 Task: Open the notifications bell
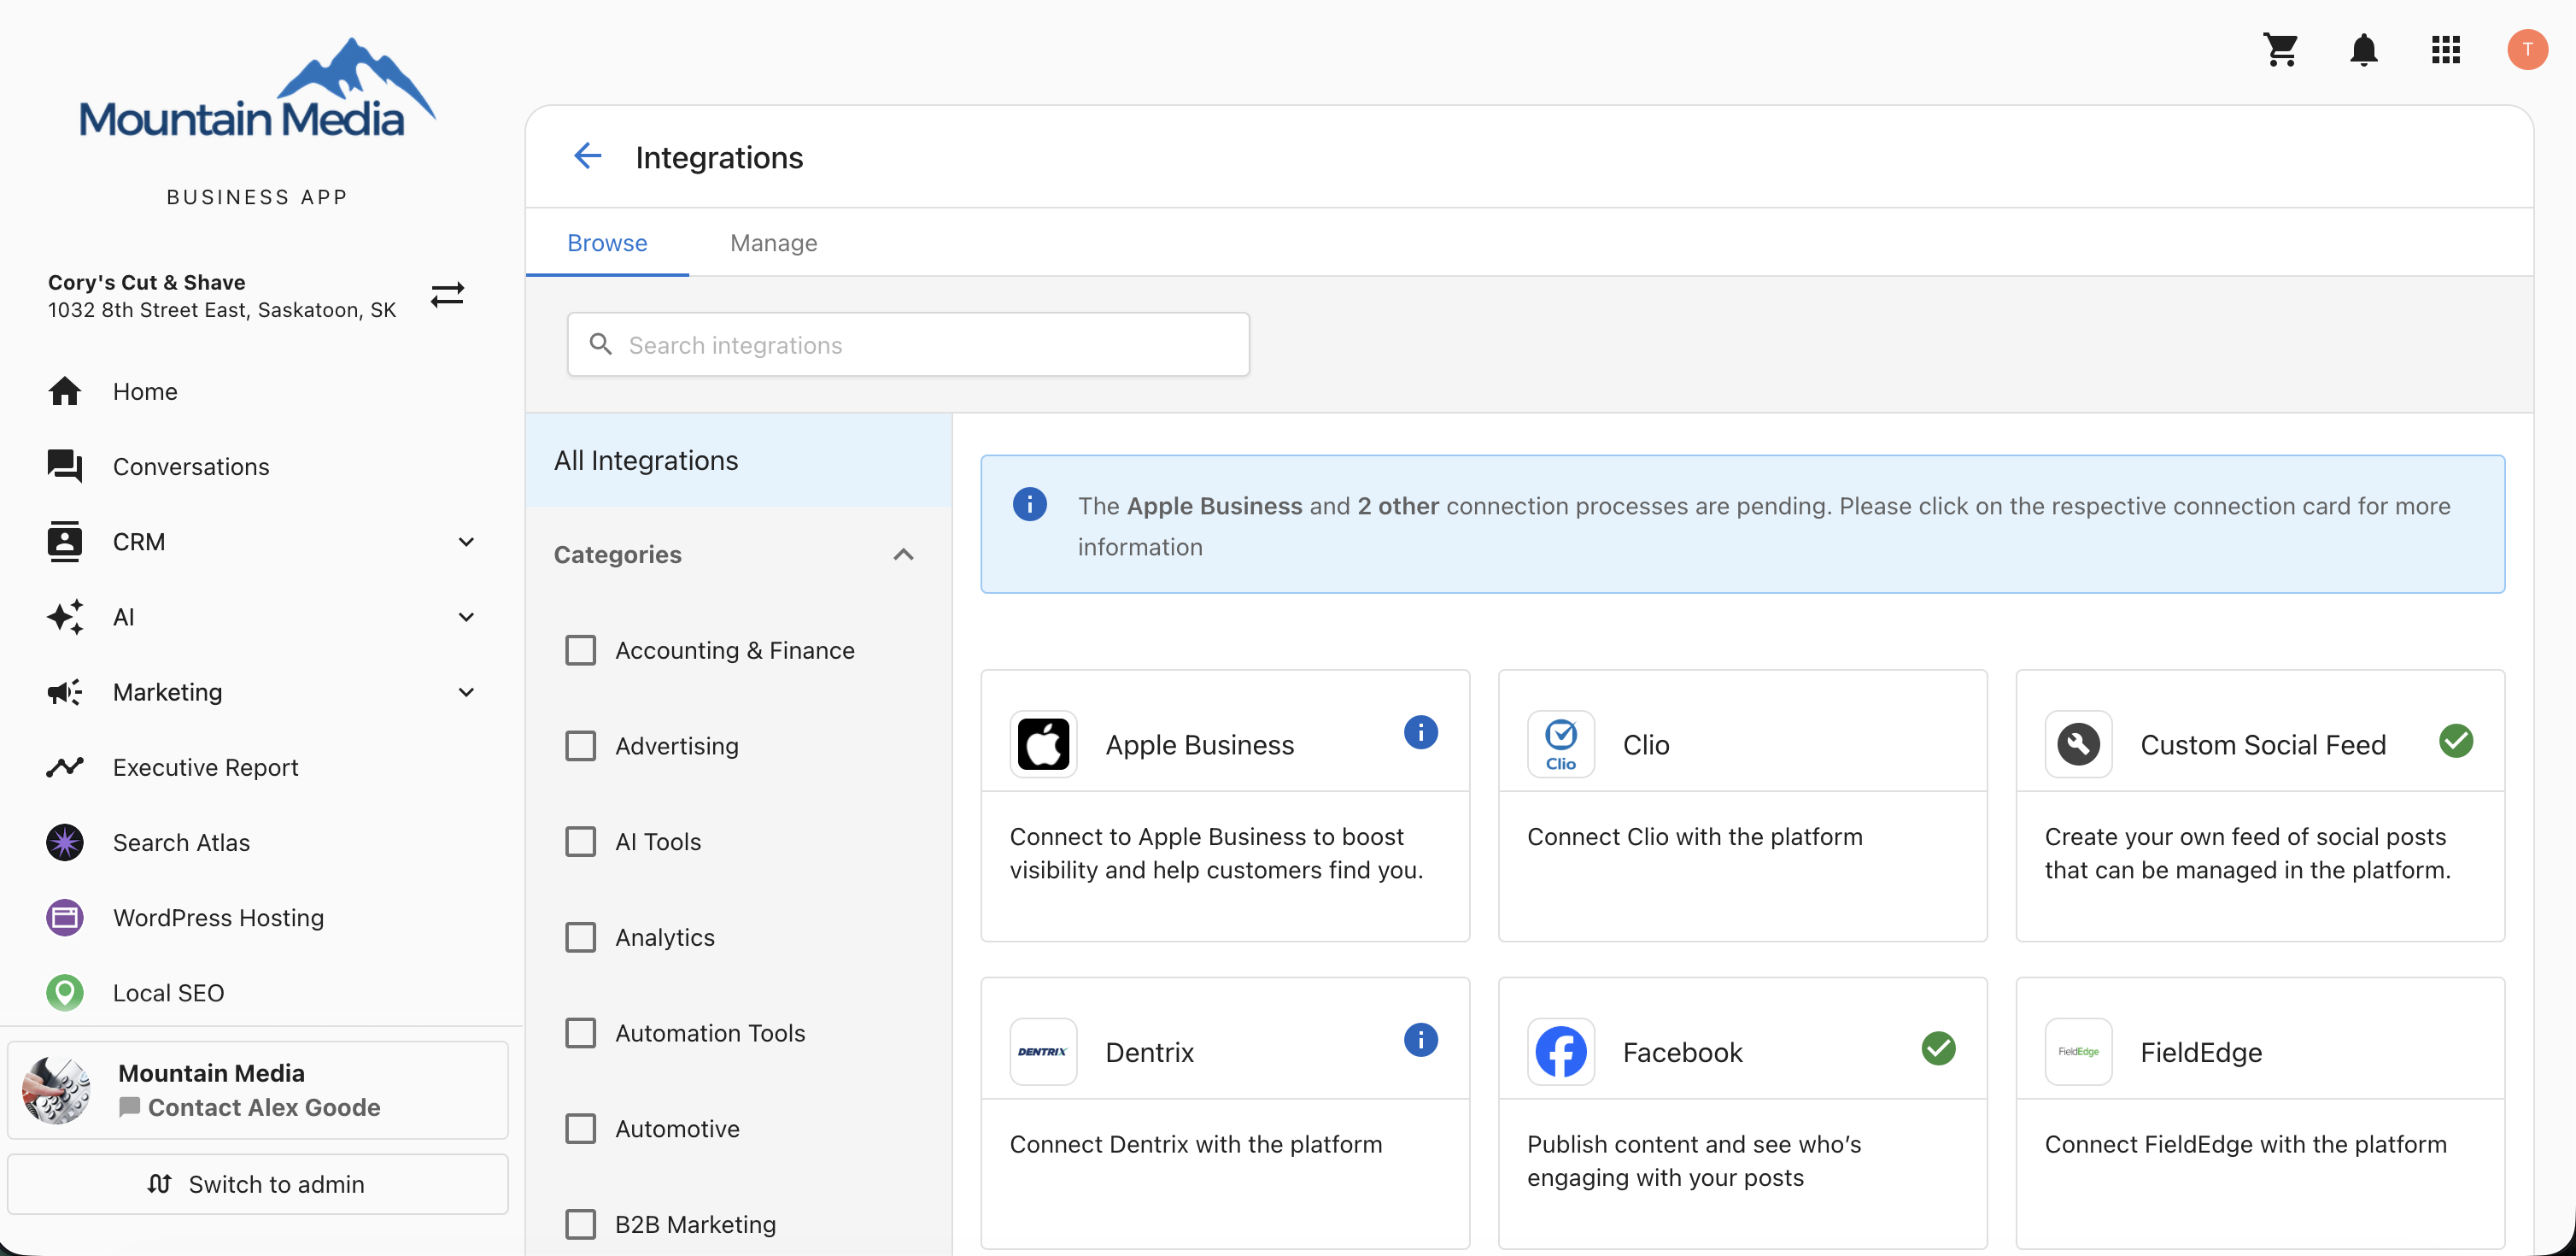2363,49
